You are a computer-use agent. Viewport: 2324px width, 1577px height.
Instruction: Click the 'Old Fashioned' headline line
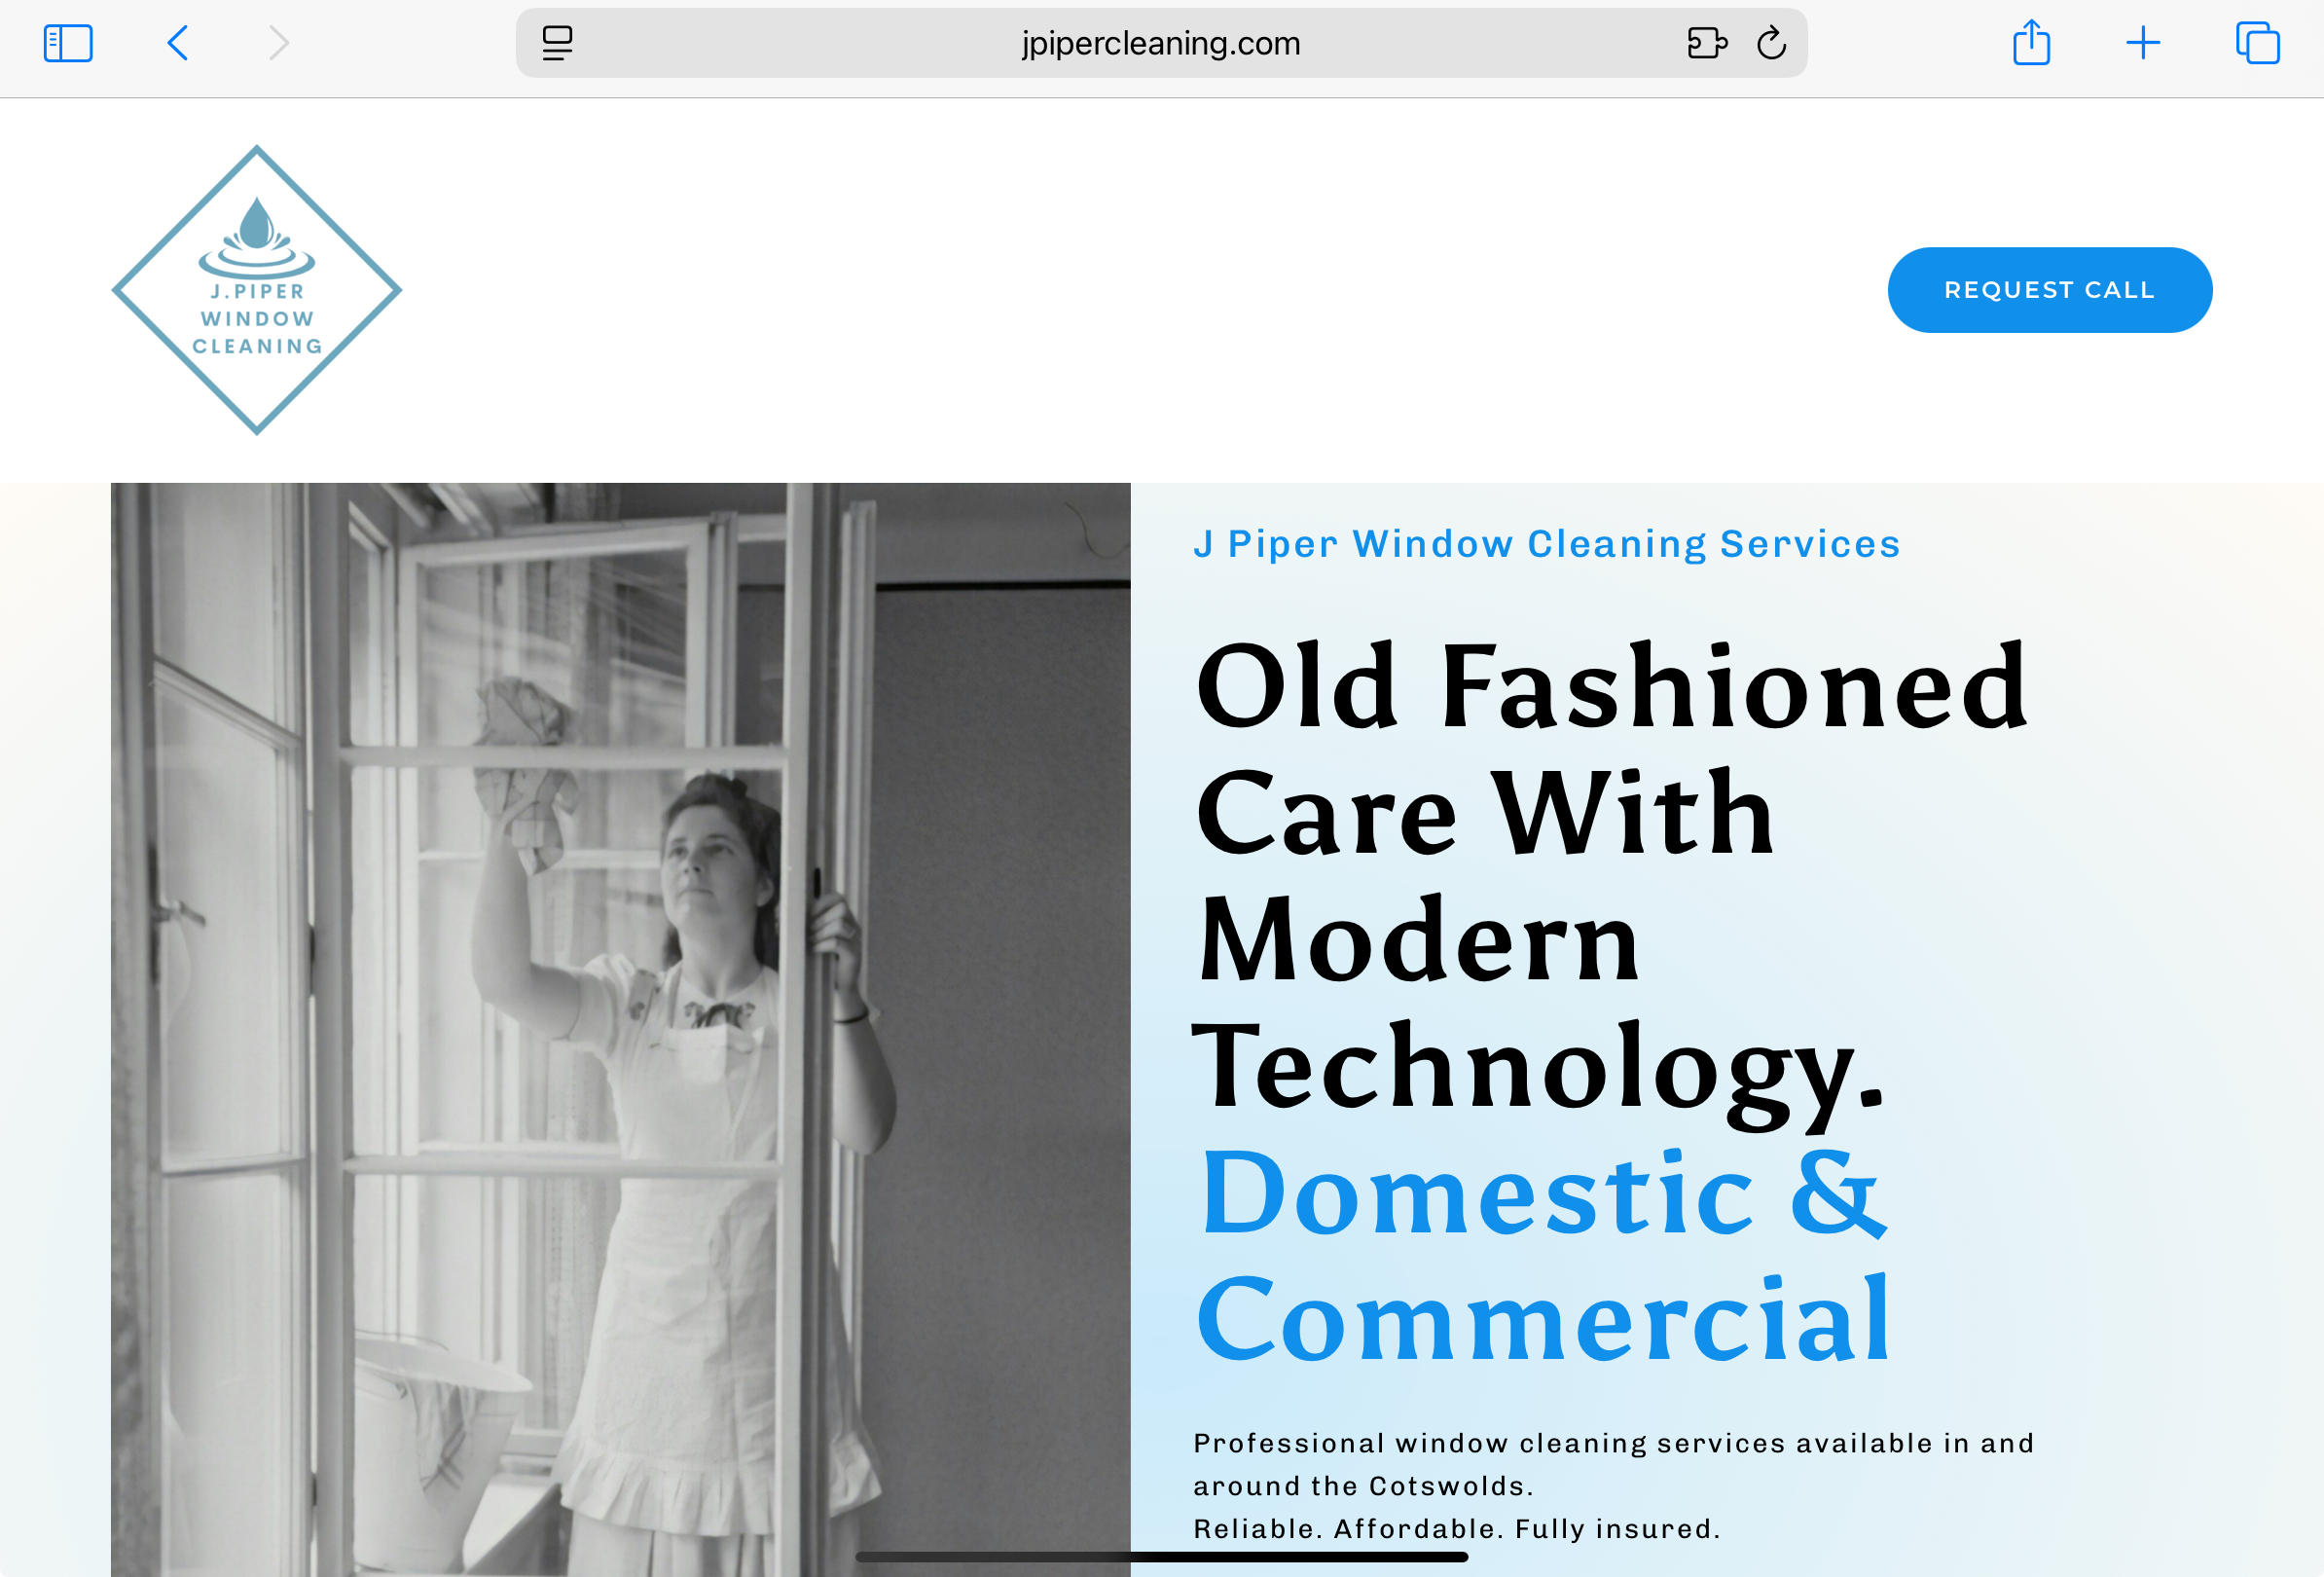[1610, 688]
